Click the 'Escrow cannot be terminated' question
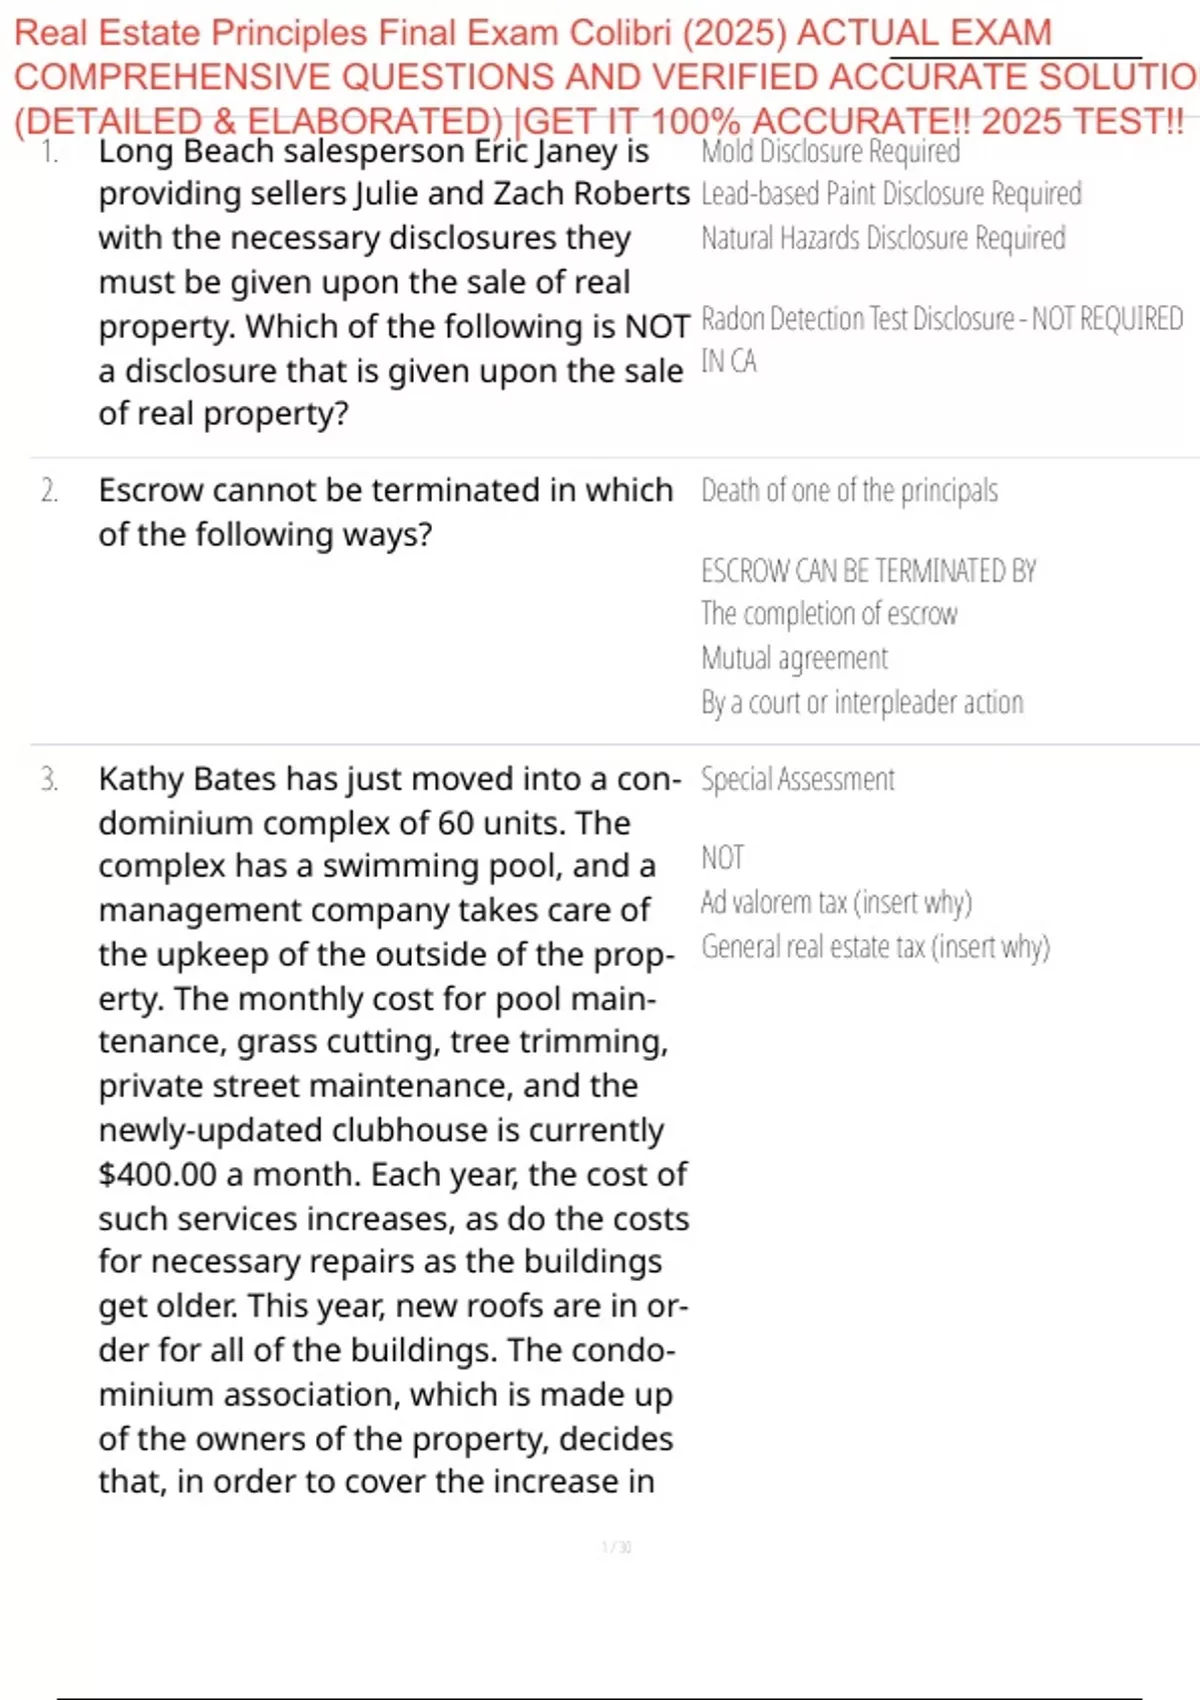The width and height of the screenshot is (1200, 1700). click(386, 512)
